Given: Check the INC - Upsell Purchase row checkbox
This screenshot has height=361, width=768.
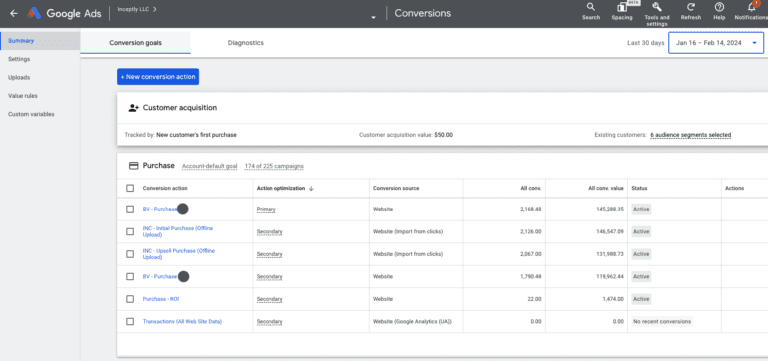Looking at the screenshot, I should pos(130,254).
